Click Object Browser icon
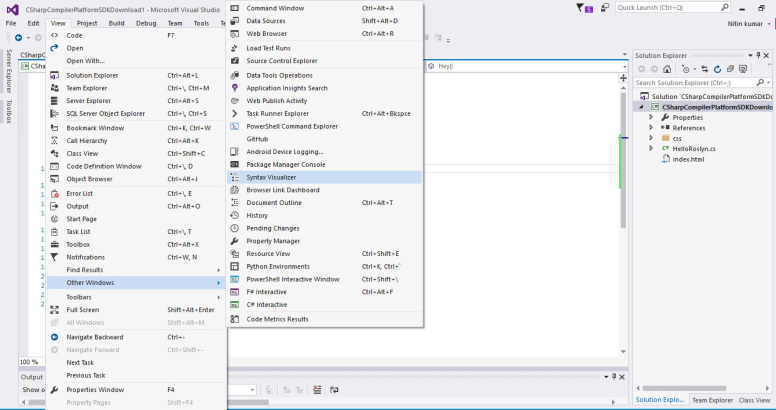Viewport: 776px width, 410px height. [x=54, y=179]
